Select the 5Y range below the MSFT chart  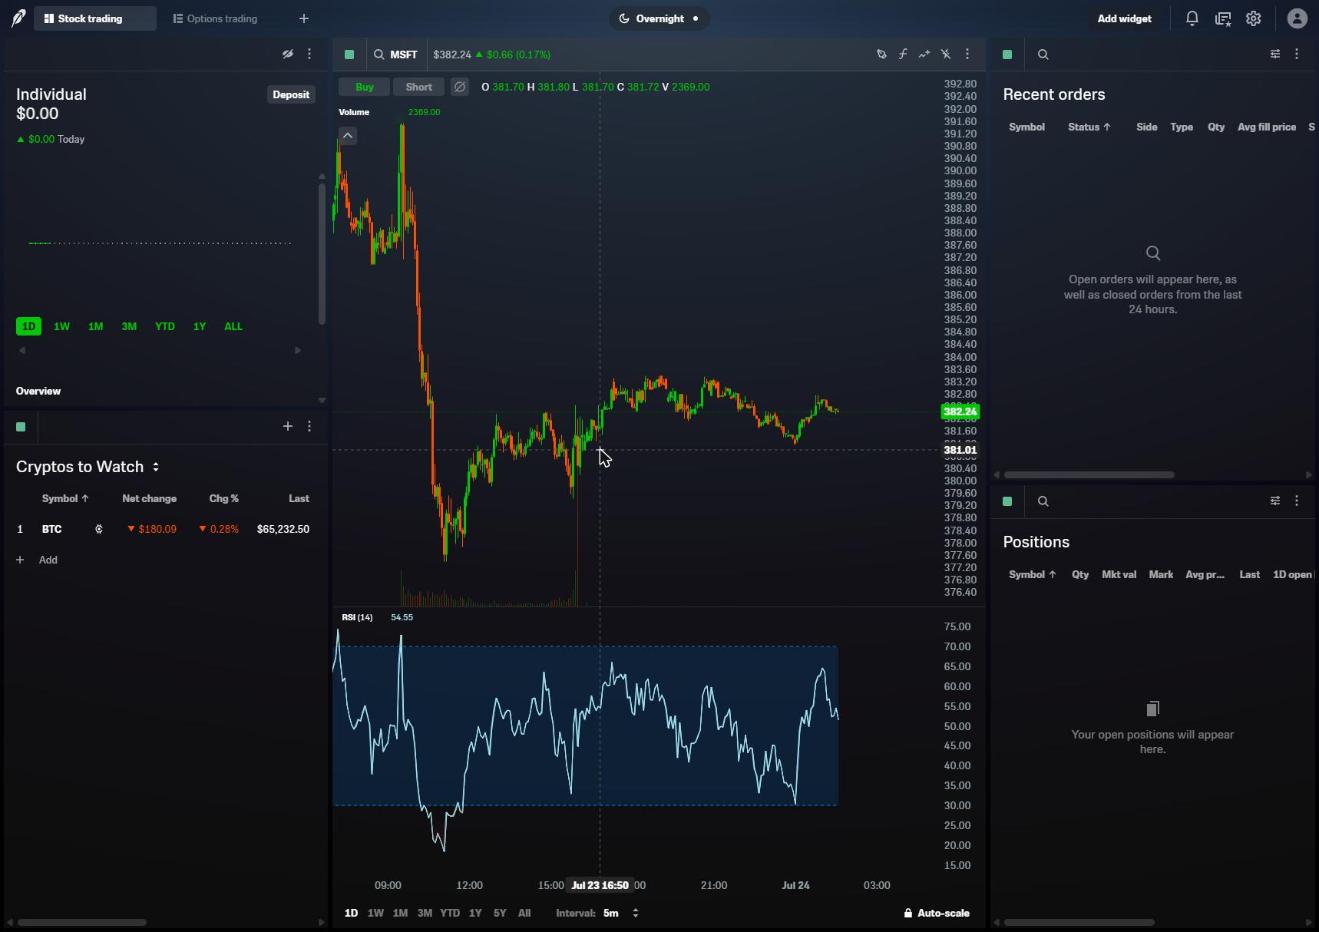pyautogui.click(x=500, y=913)
